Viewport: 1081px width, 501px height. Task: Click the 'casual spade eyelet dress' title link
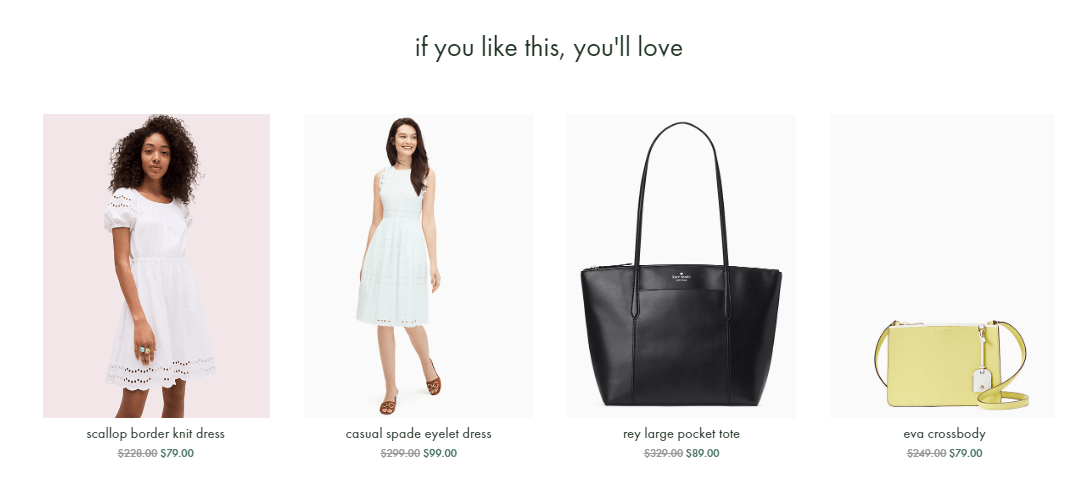(x=418, y=434)
